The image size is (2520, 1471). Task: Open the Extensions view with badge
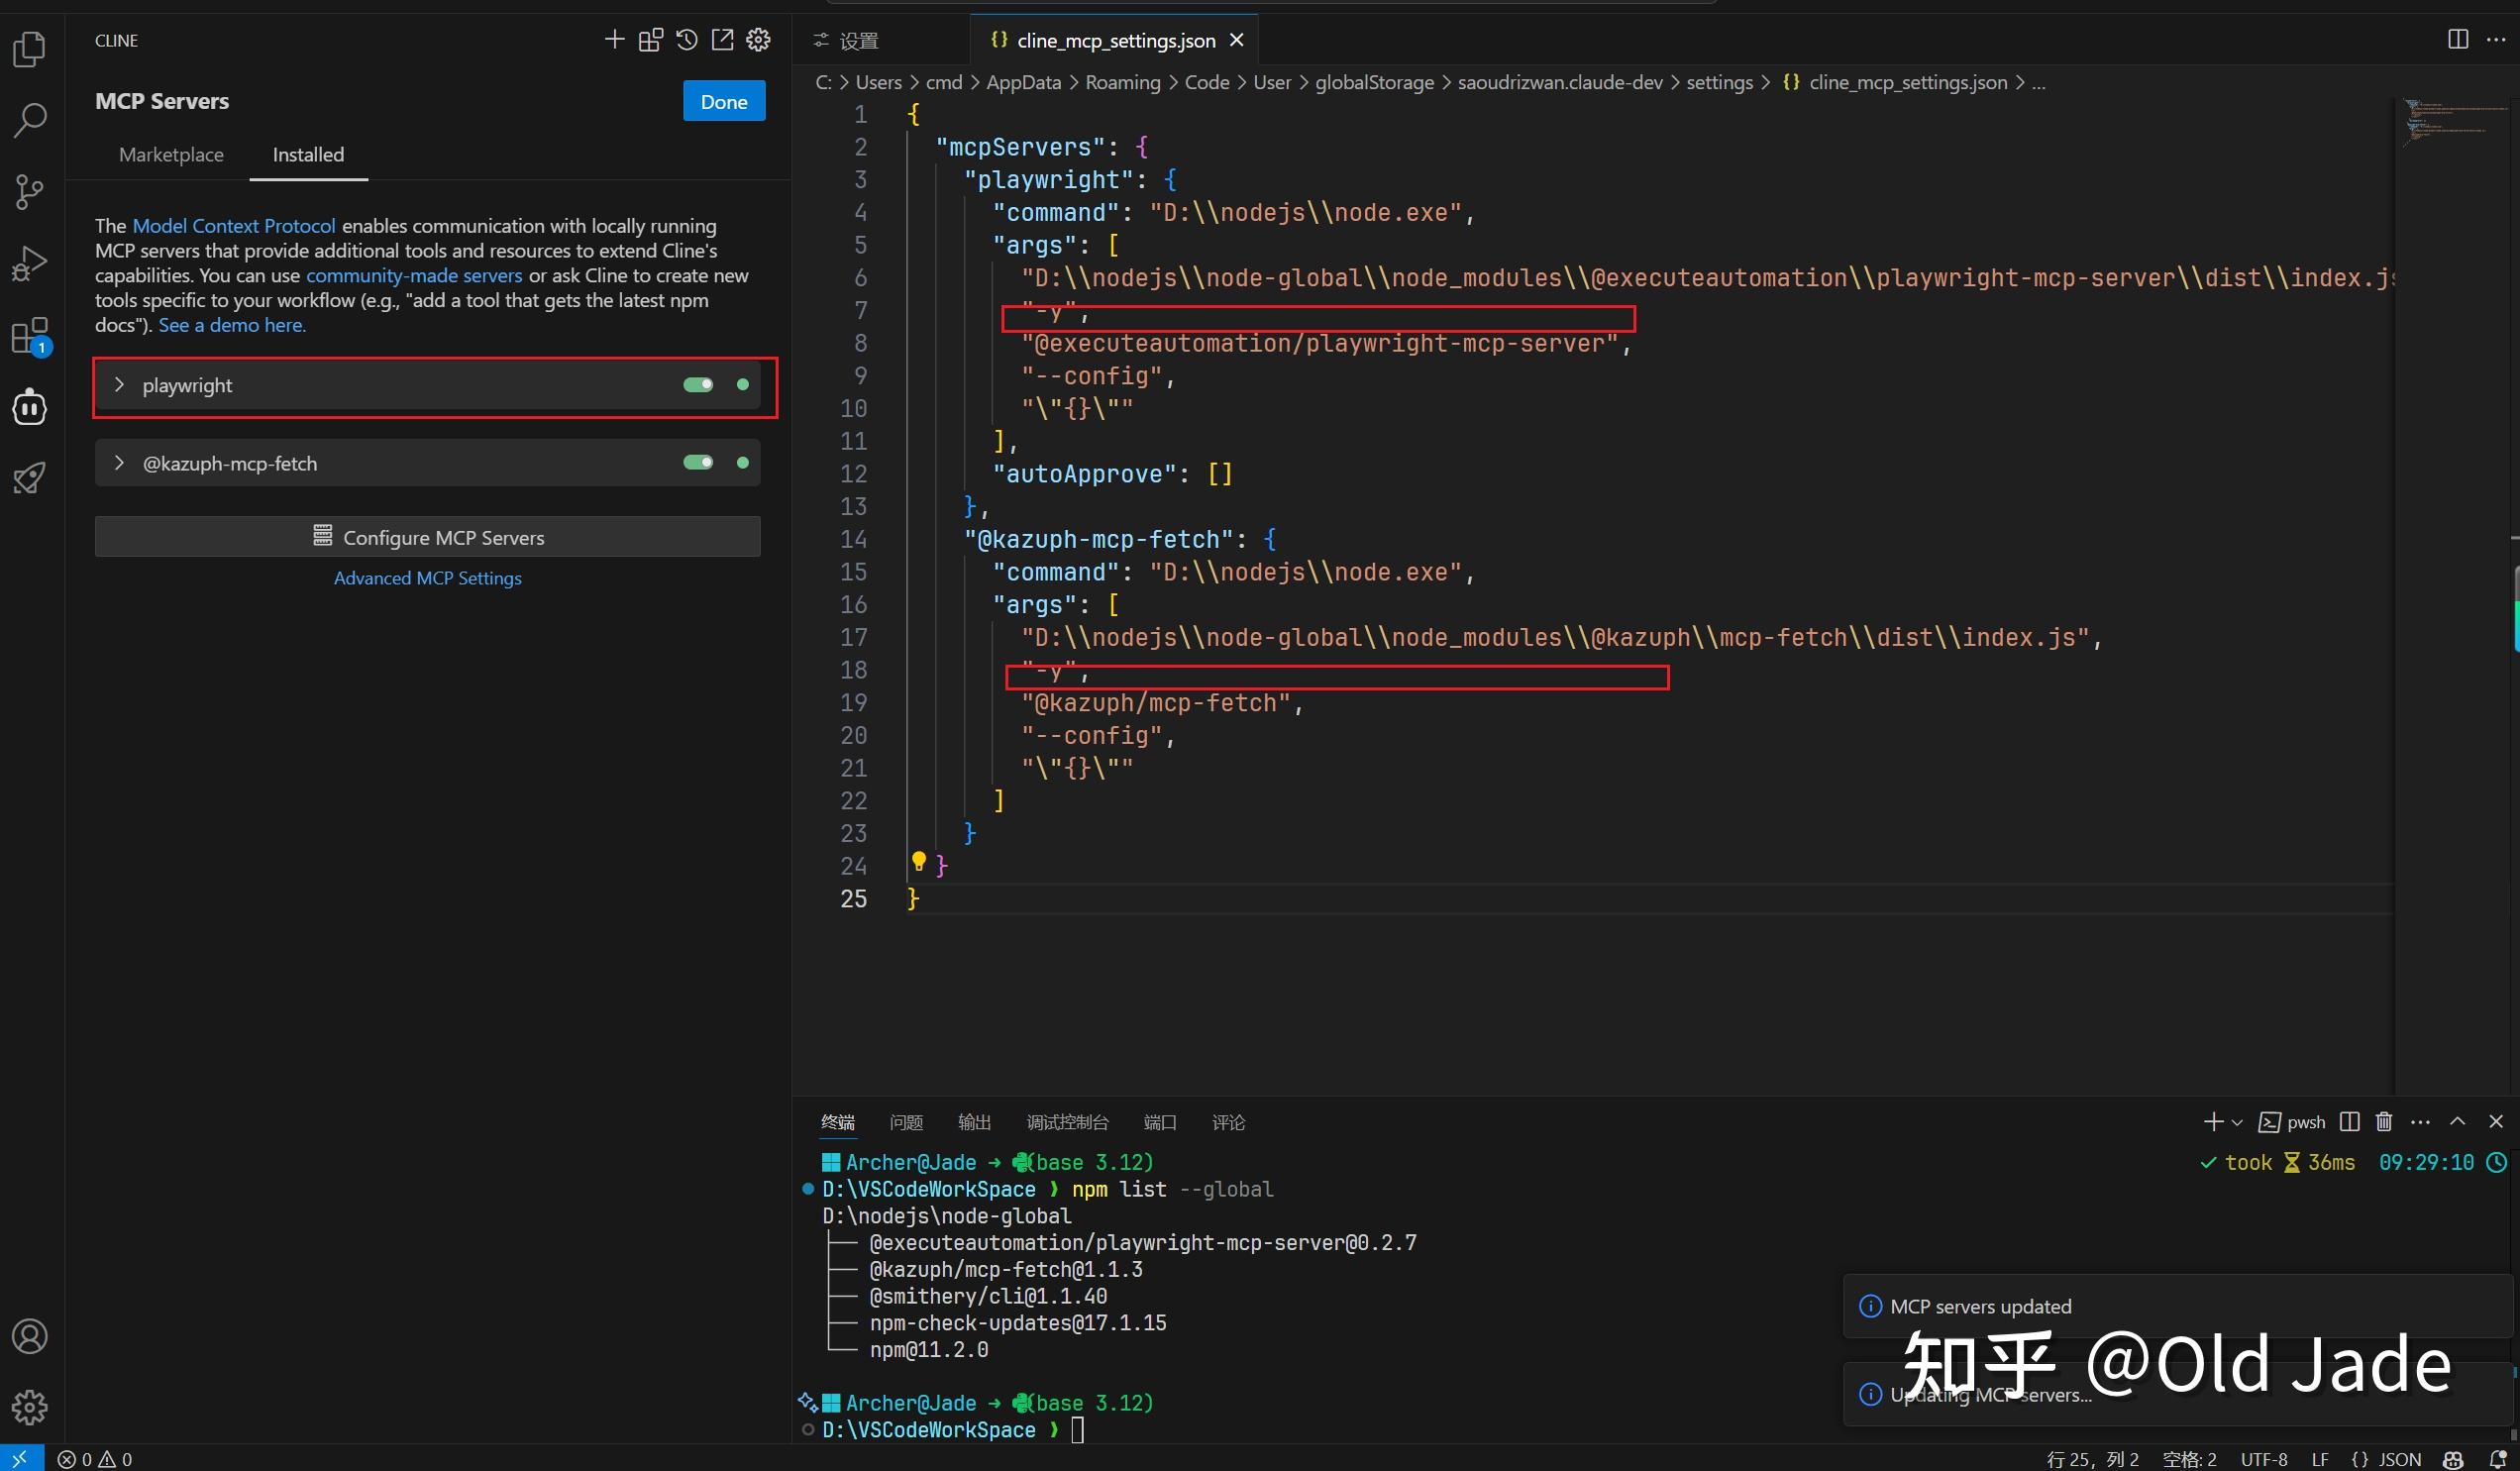coord(29,335)
